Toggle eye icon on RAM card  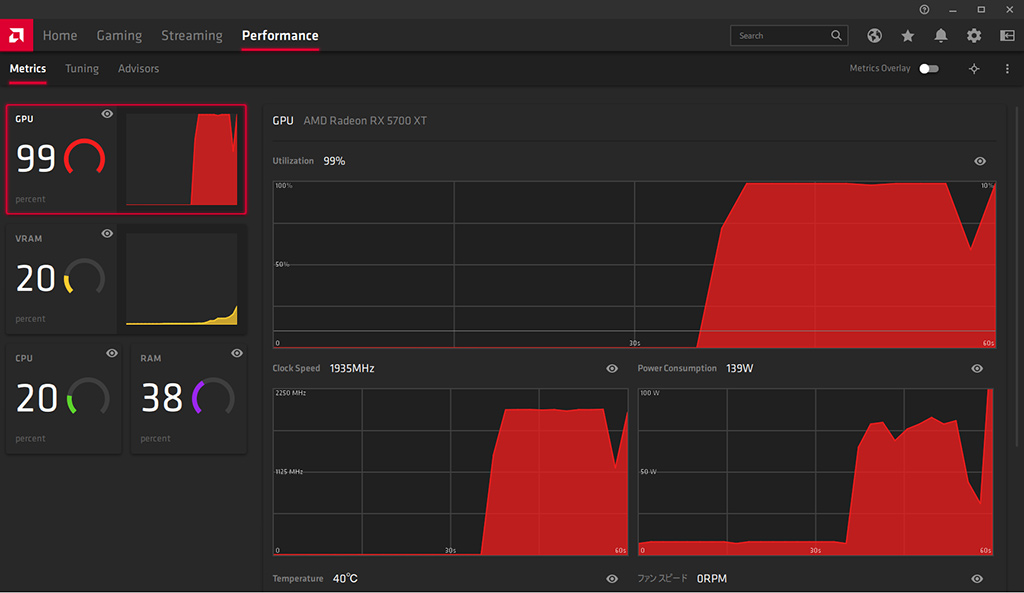(236, 353)
